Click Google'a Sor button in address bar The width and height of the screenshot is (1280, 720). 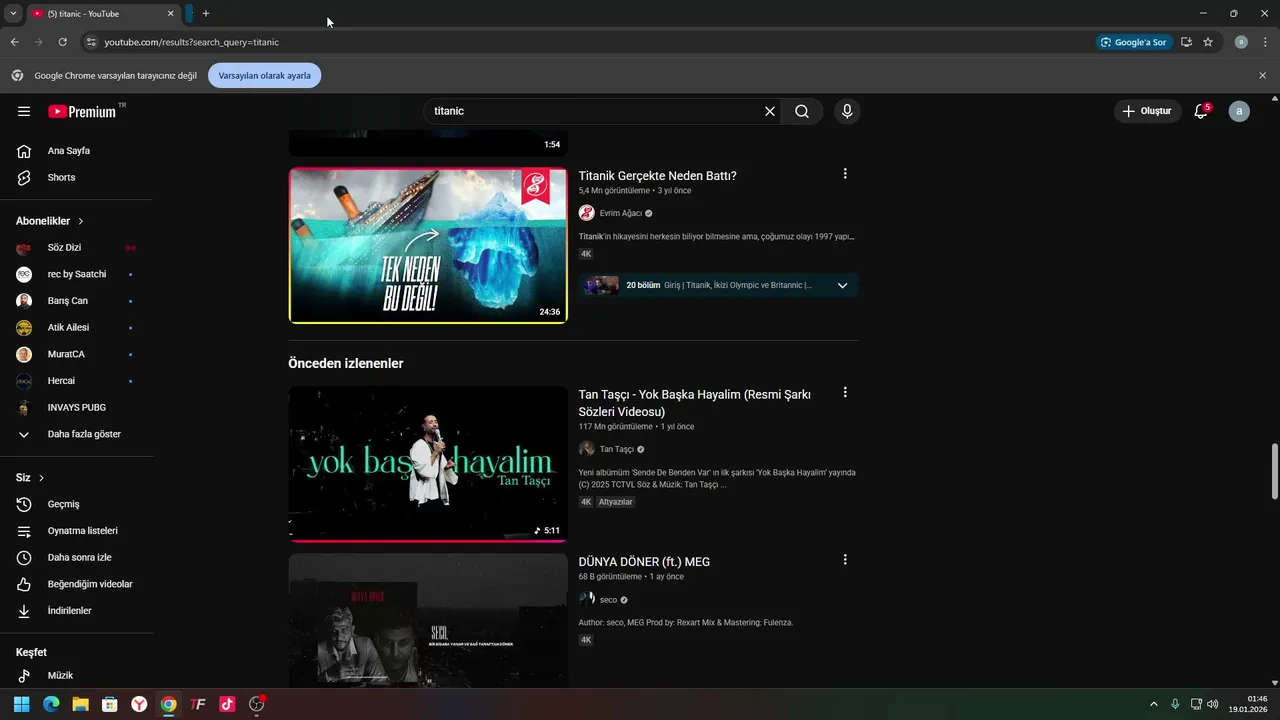[x=1133, y=42]
